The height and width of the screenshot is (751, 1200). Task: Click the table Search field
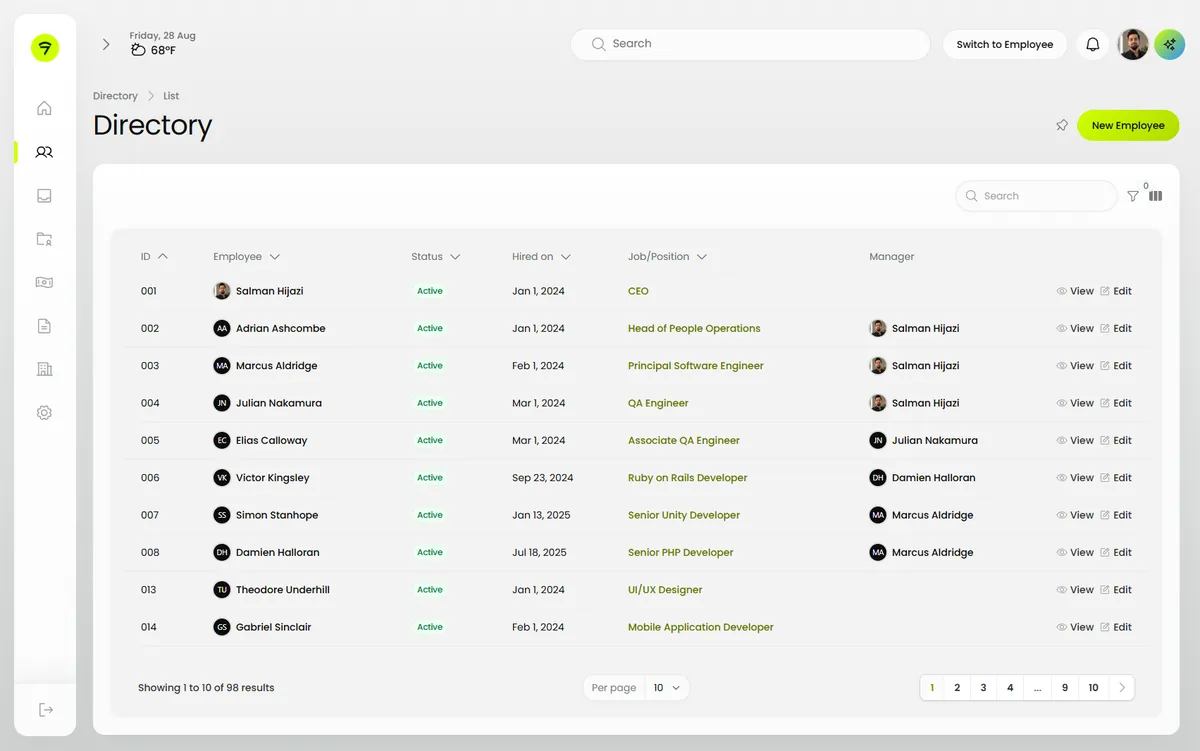tap(1037, 196)
